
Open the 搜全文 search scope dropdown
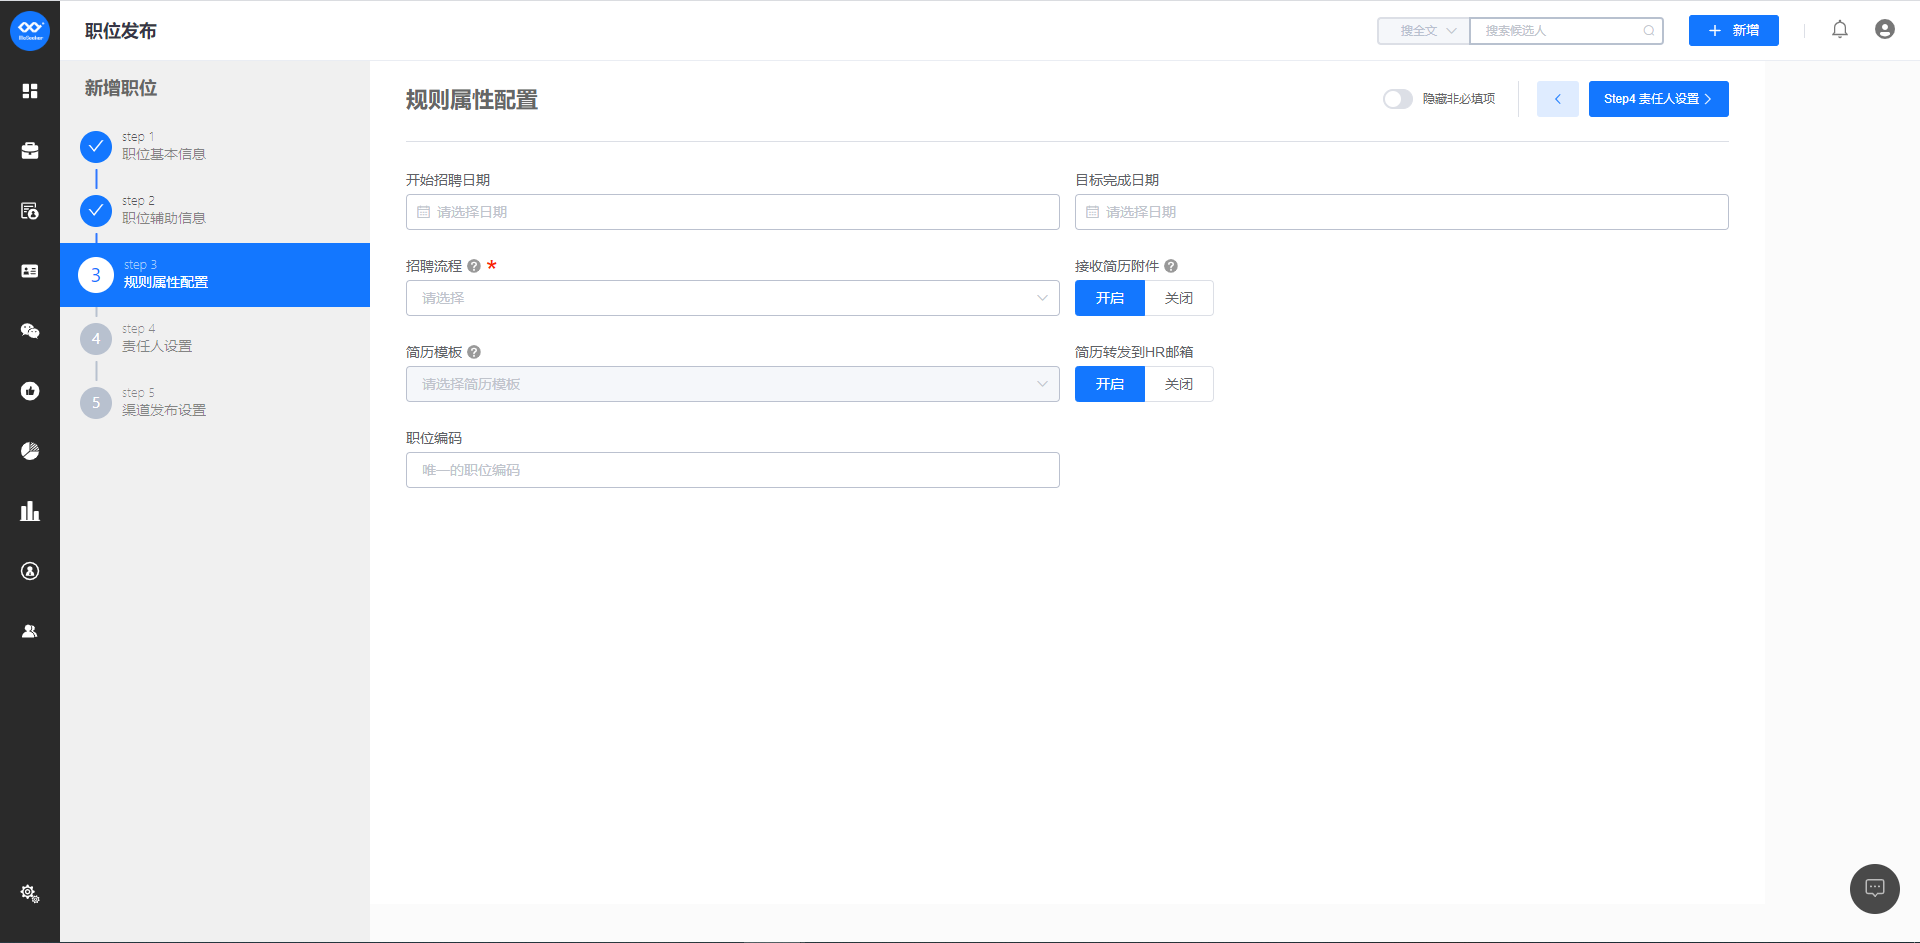click(1424, 31)
